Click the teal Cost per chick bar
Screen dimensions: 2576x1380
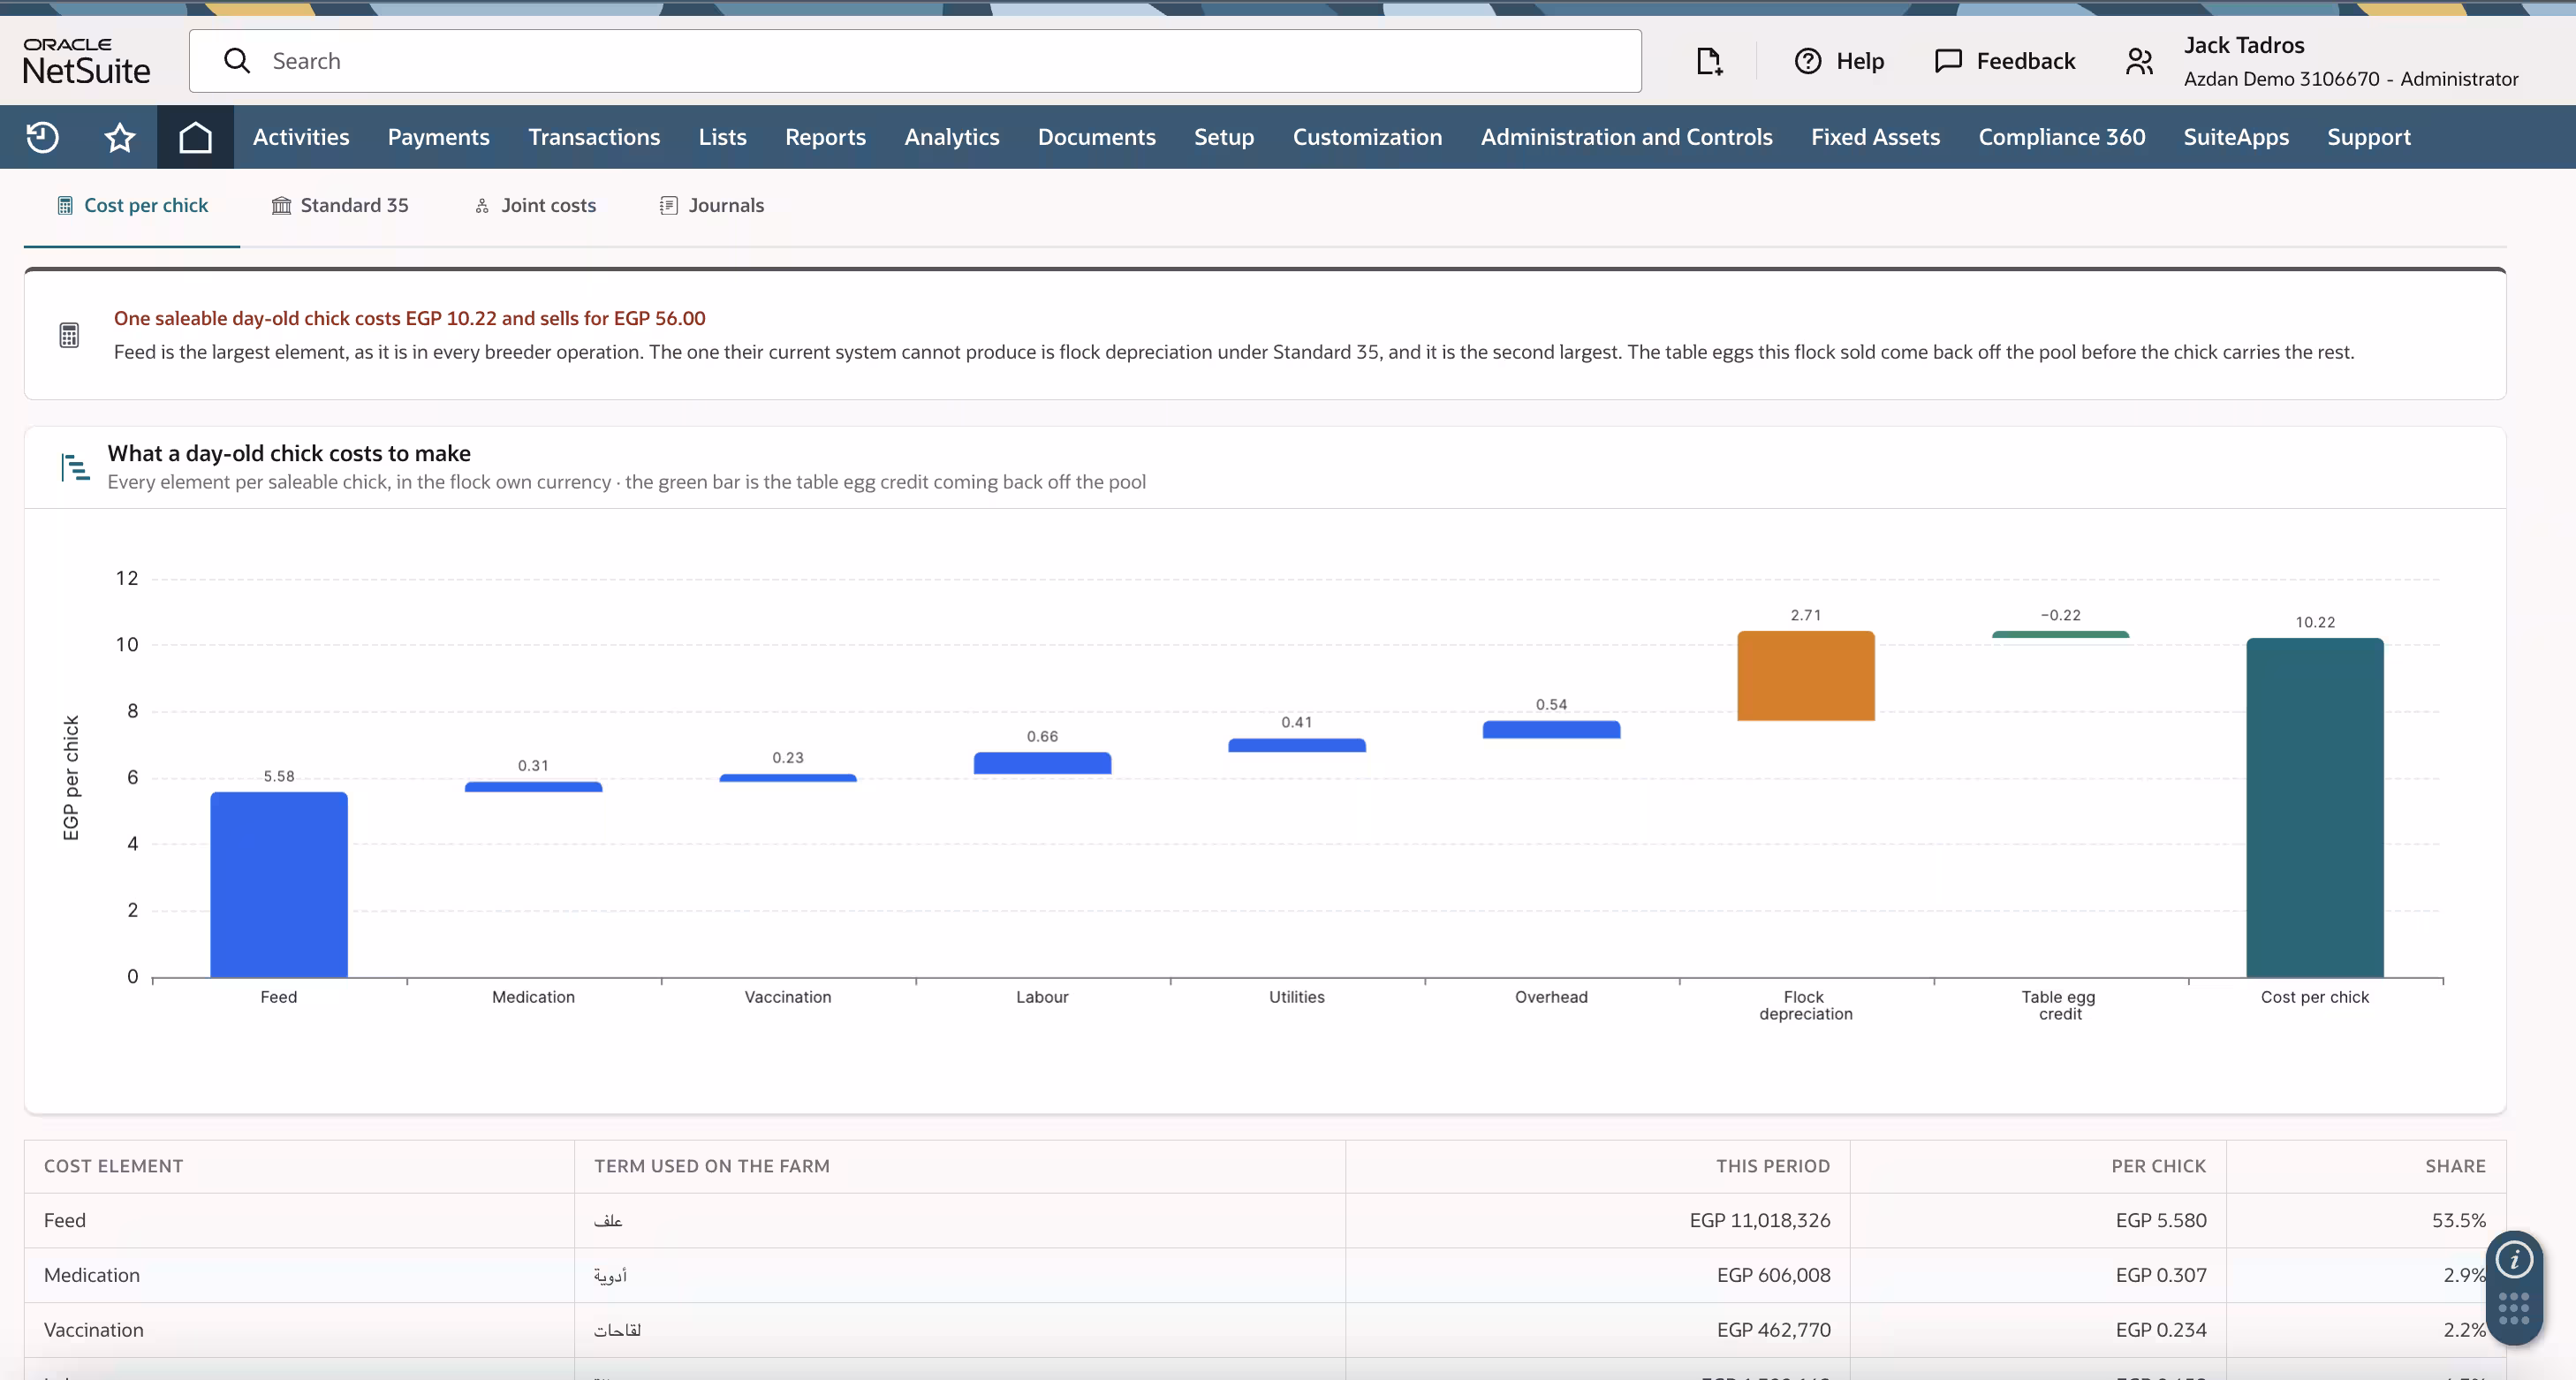[2315, 807]
